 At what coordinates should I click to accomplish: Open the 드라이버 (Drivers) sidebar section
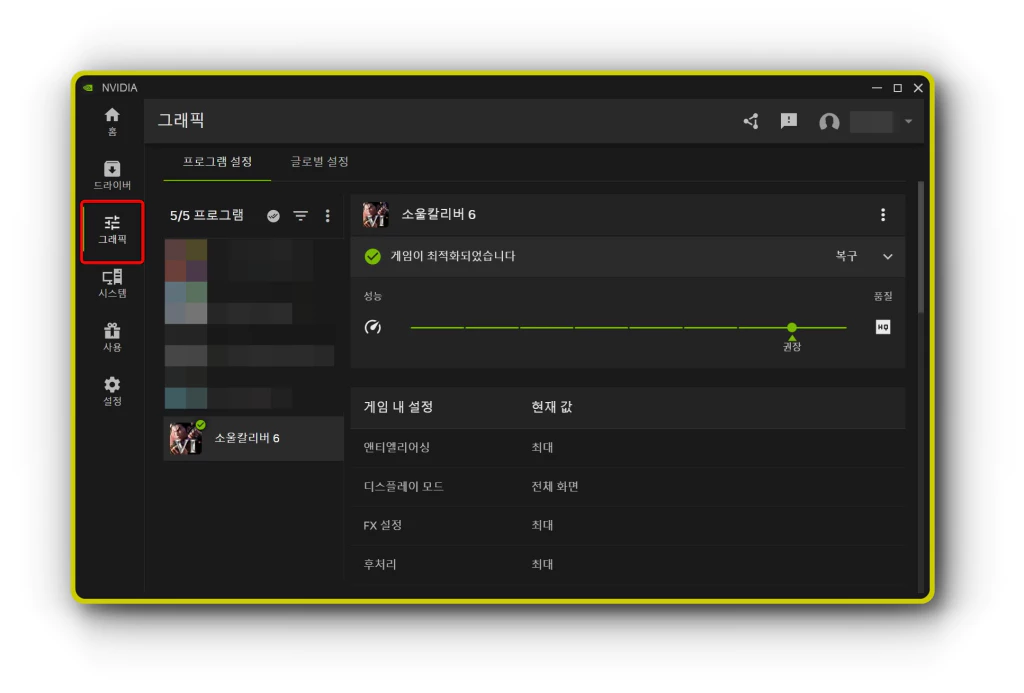coord(112,175)
